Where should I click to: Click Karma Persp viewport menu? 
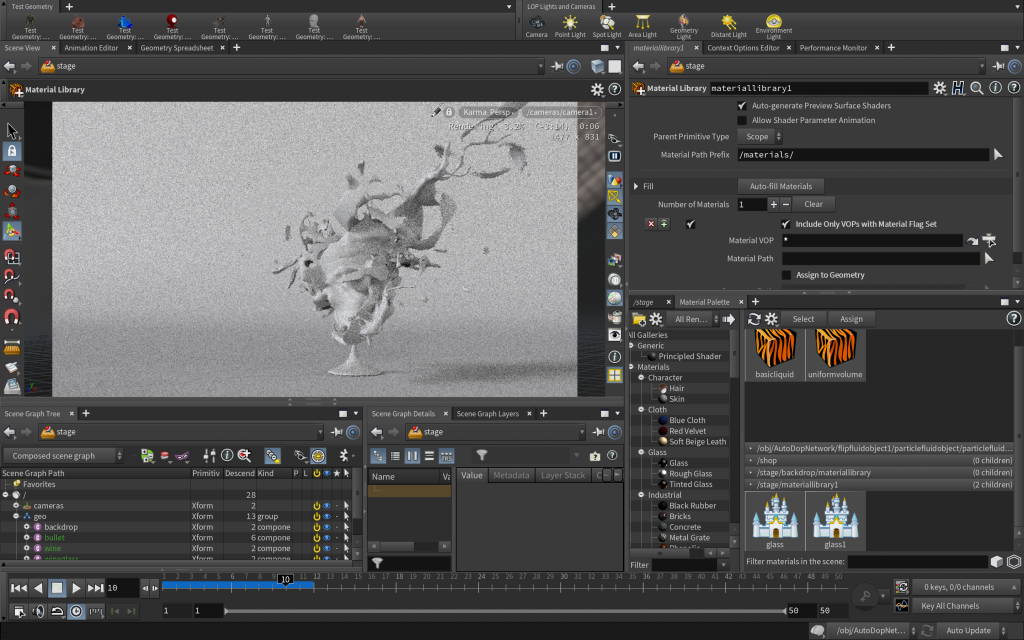click(x=486, y=112)
